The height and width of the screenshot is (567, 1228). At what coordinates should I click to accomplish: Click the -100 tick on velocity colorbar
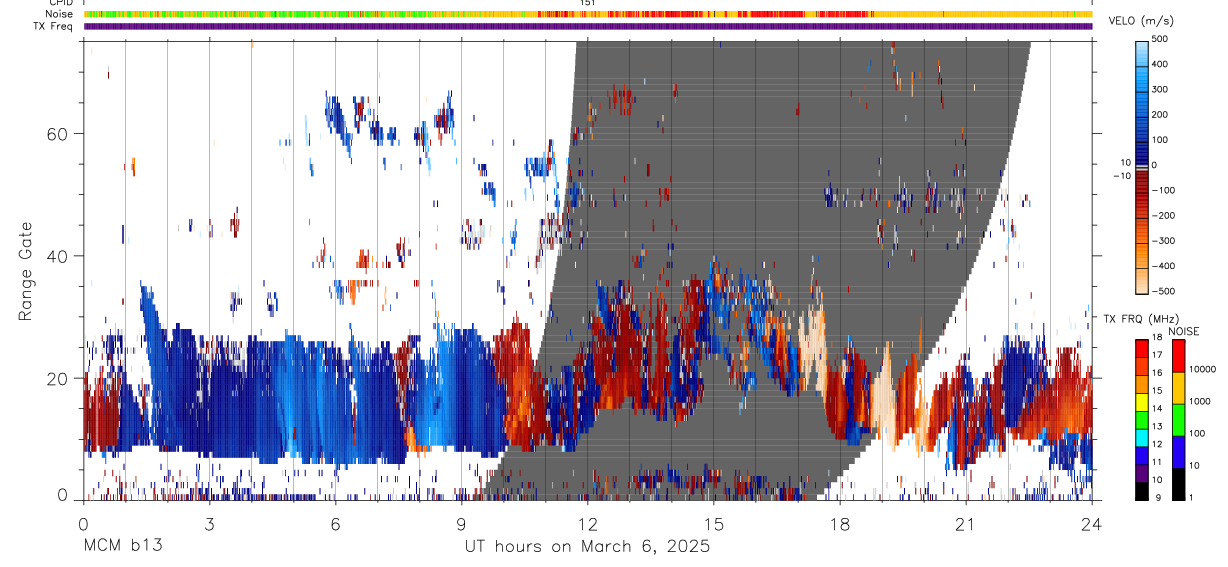(x=1164, y=190)
